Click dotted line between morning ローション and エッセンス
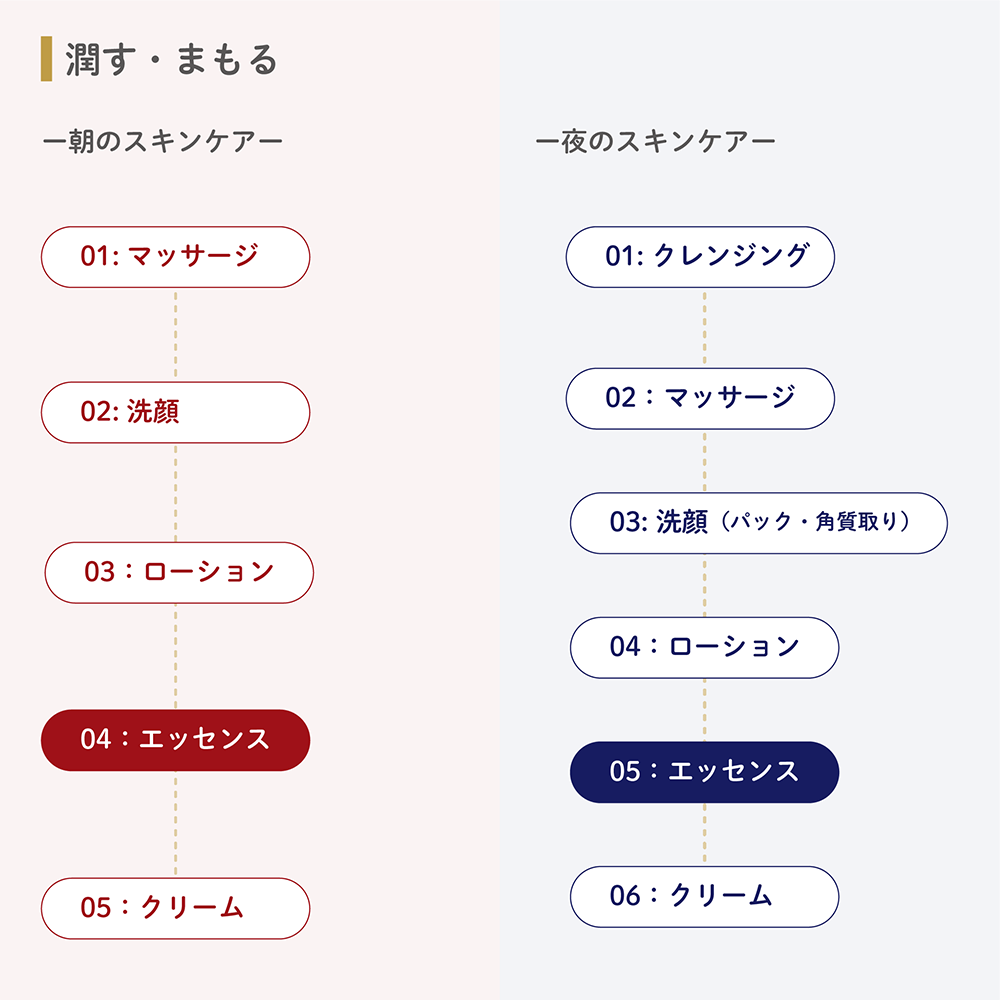The width and height of the screenshot is (1000, 1000). pos(175,657)
